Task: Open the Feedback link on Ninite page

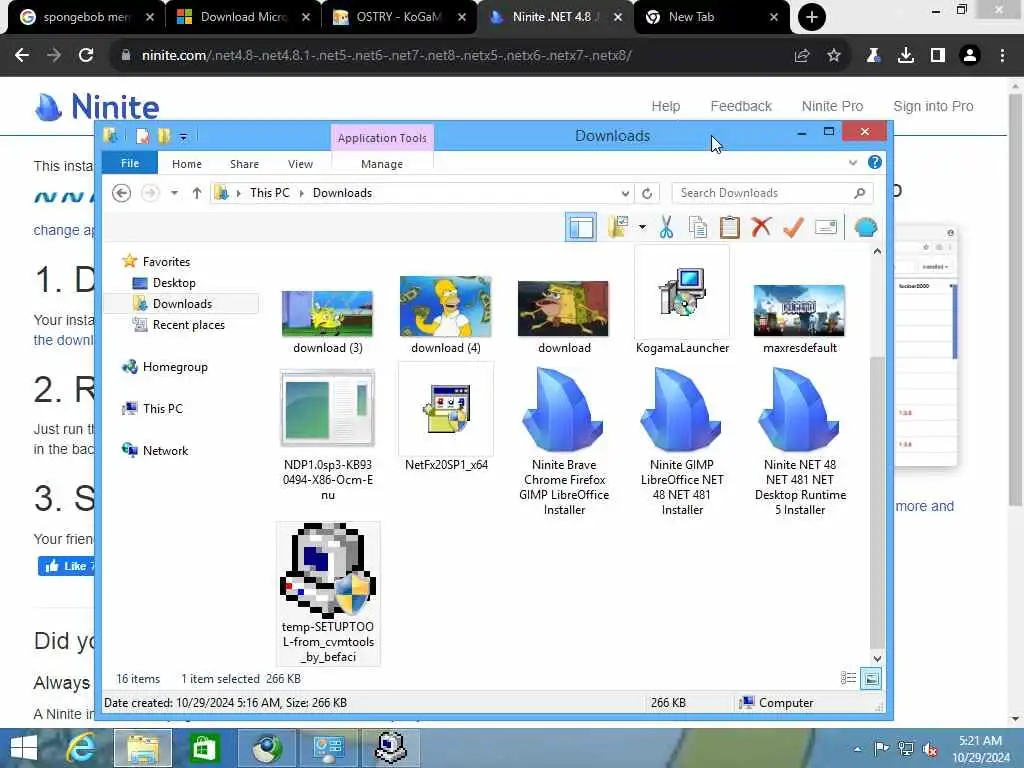Action: (x=741, y=106)
